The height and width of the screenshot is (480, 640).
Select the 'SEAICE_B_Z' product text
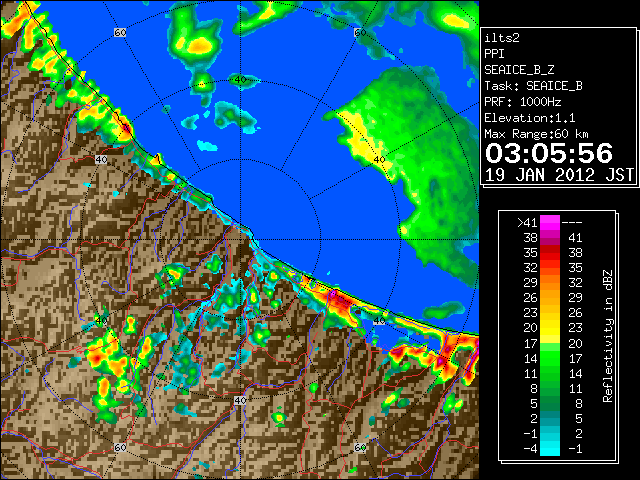click(x=519, y=70)
